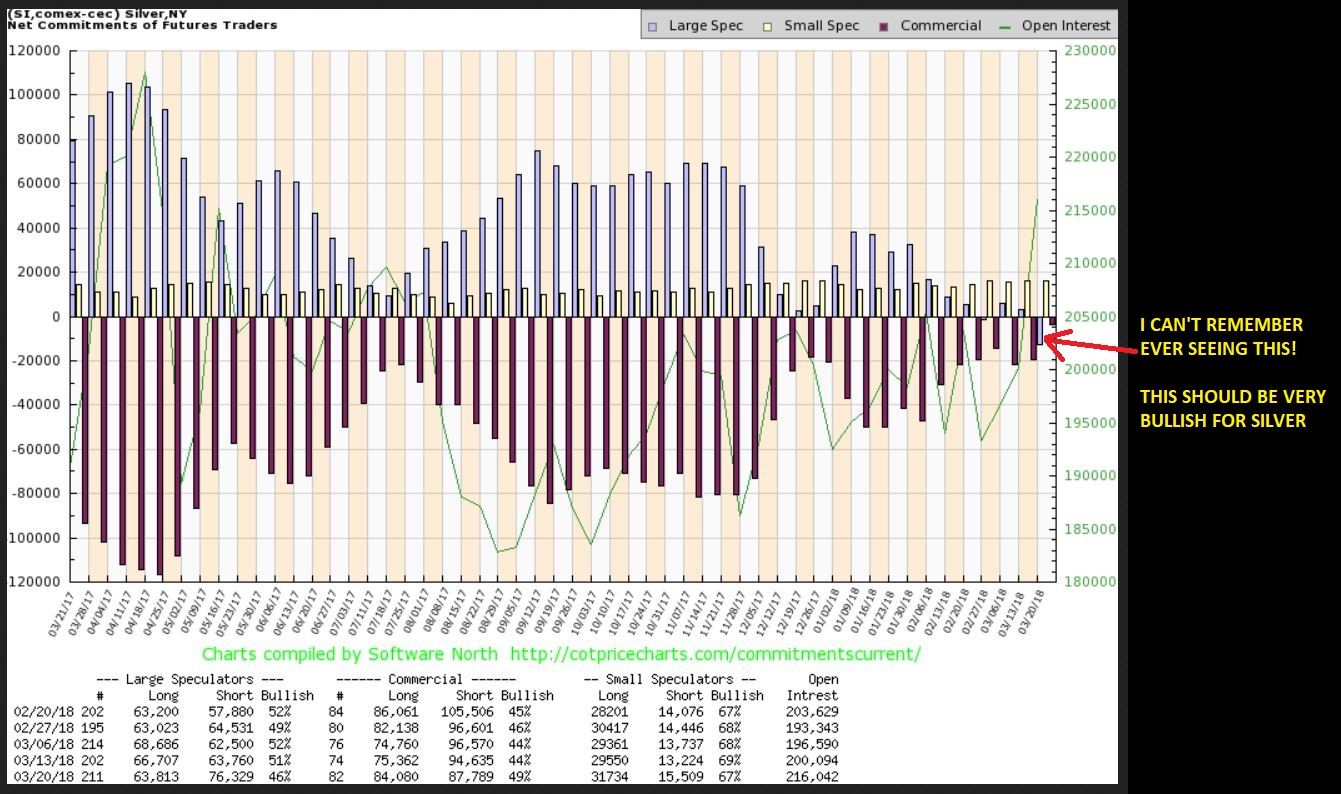Click the Commercial legend purple swatch

(885, 26)
